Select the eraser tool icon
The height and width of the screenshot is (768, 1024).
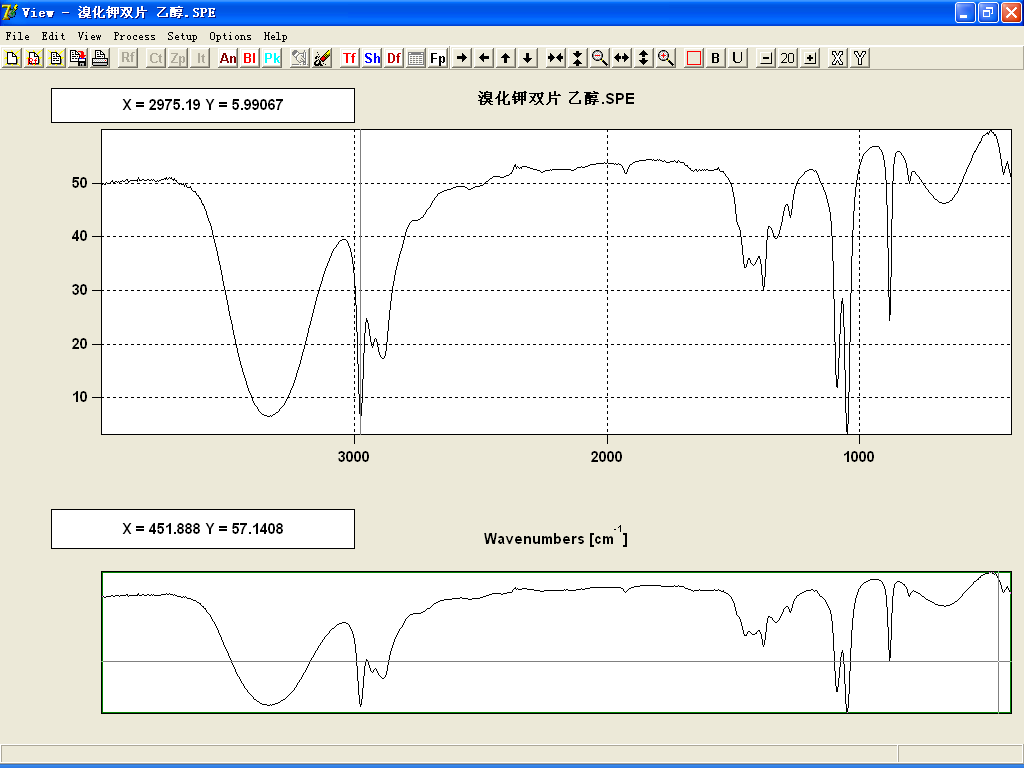click(x=322, y=58)
